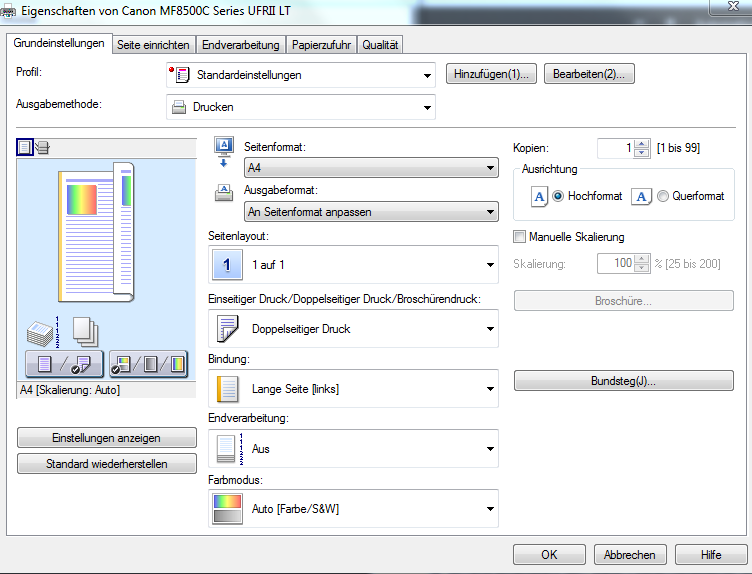The width and height of the screenshot is (752, 574).
Task: Click the Skalierung value field
Action: pyautogui.click(x=615, y=263)
